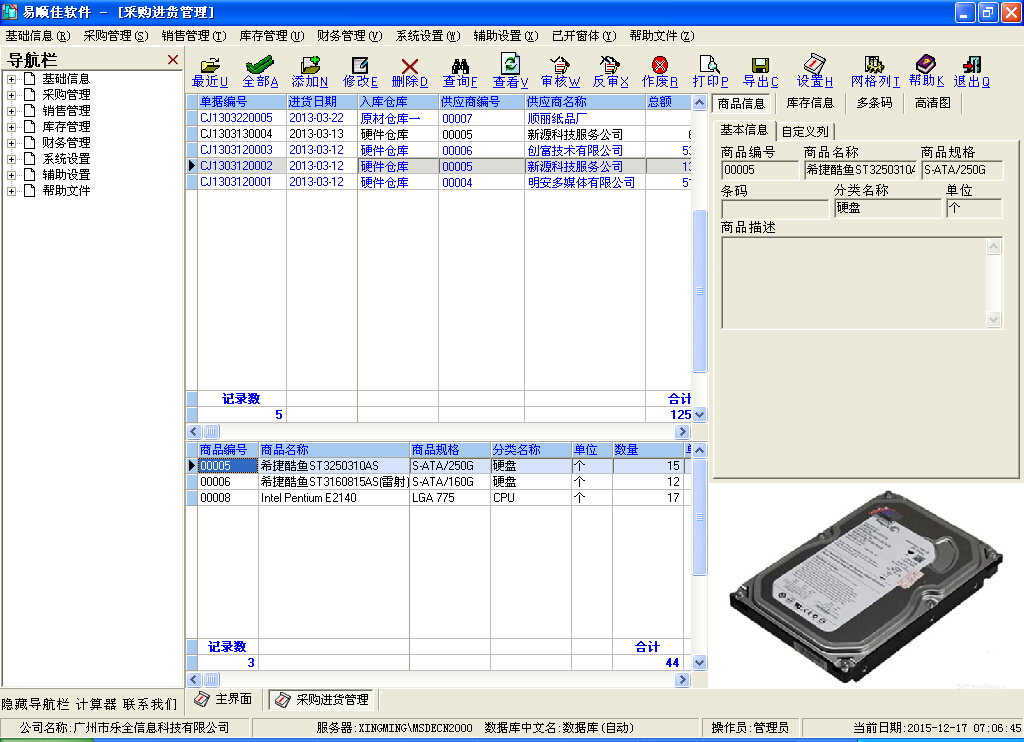Click the 作废 (Void) toolbar icon

[x=660, y=65]
